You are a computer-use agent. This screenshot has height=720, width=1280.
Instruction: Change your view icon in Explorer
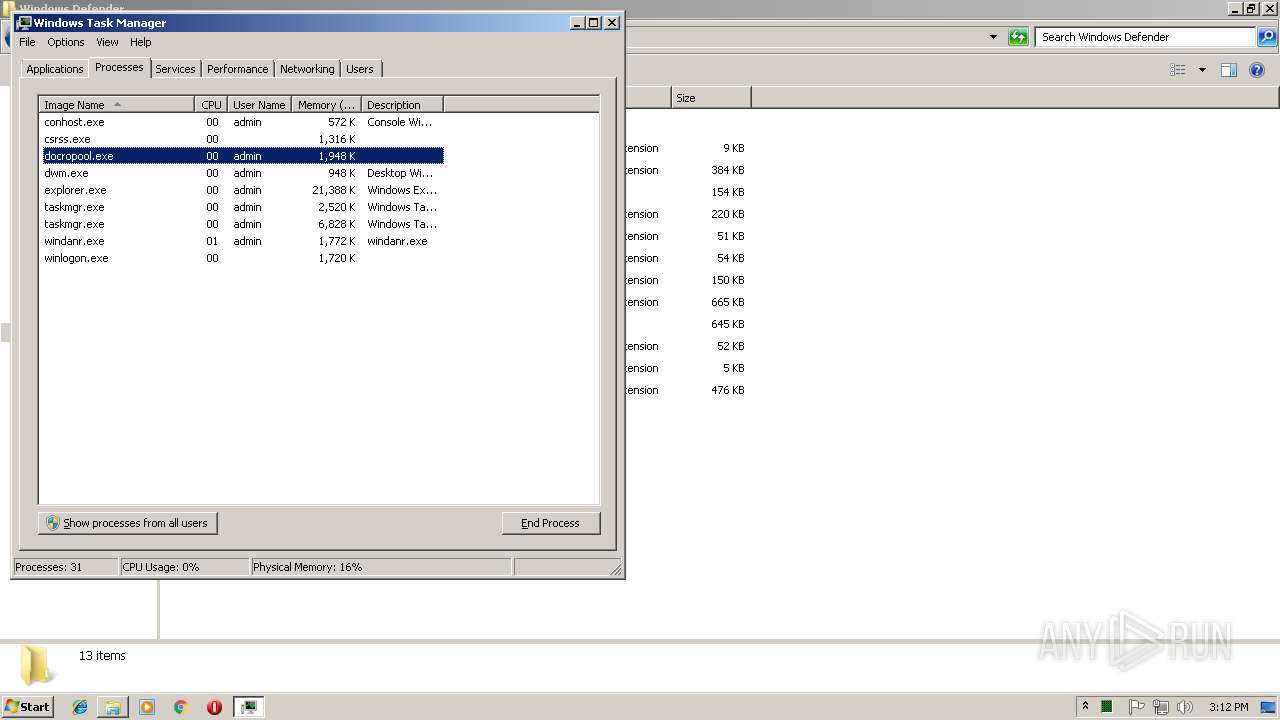(1178, 70)
